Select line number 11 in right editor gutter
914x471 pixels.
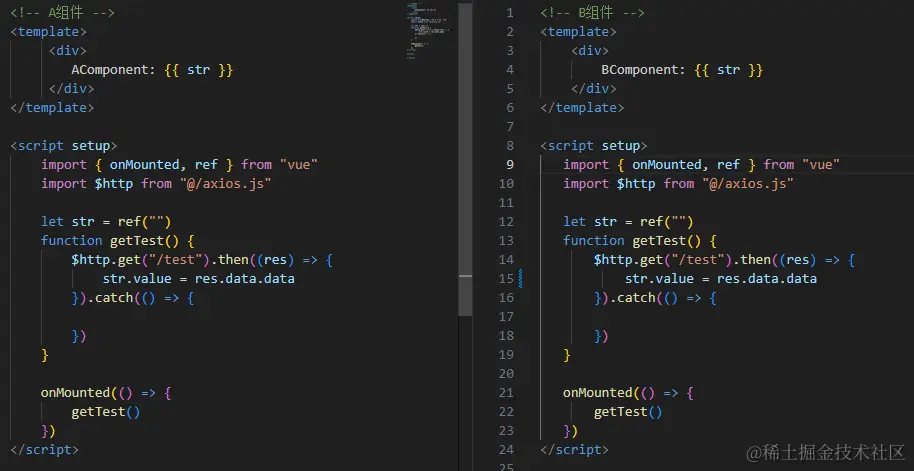[507, 203]
